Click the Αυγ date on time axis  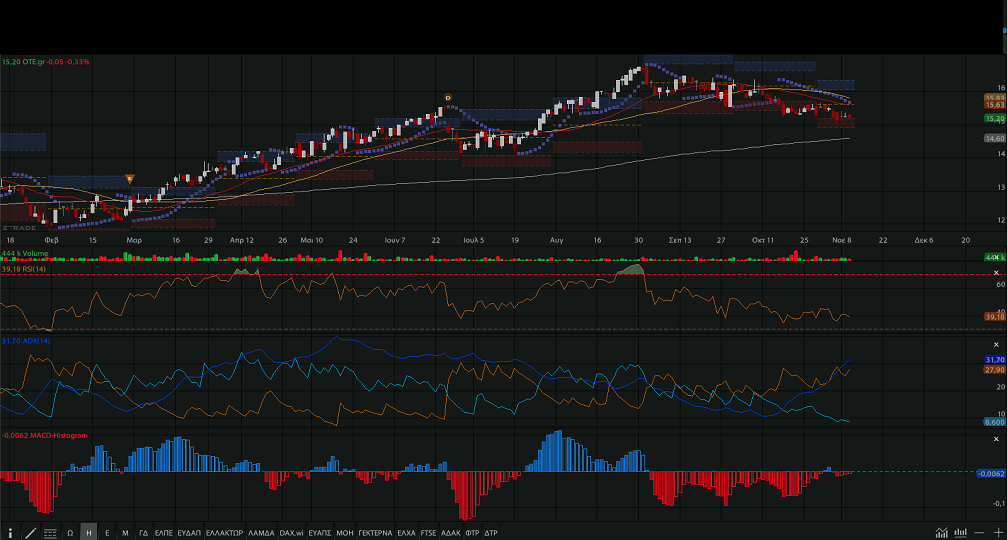556,240
